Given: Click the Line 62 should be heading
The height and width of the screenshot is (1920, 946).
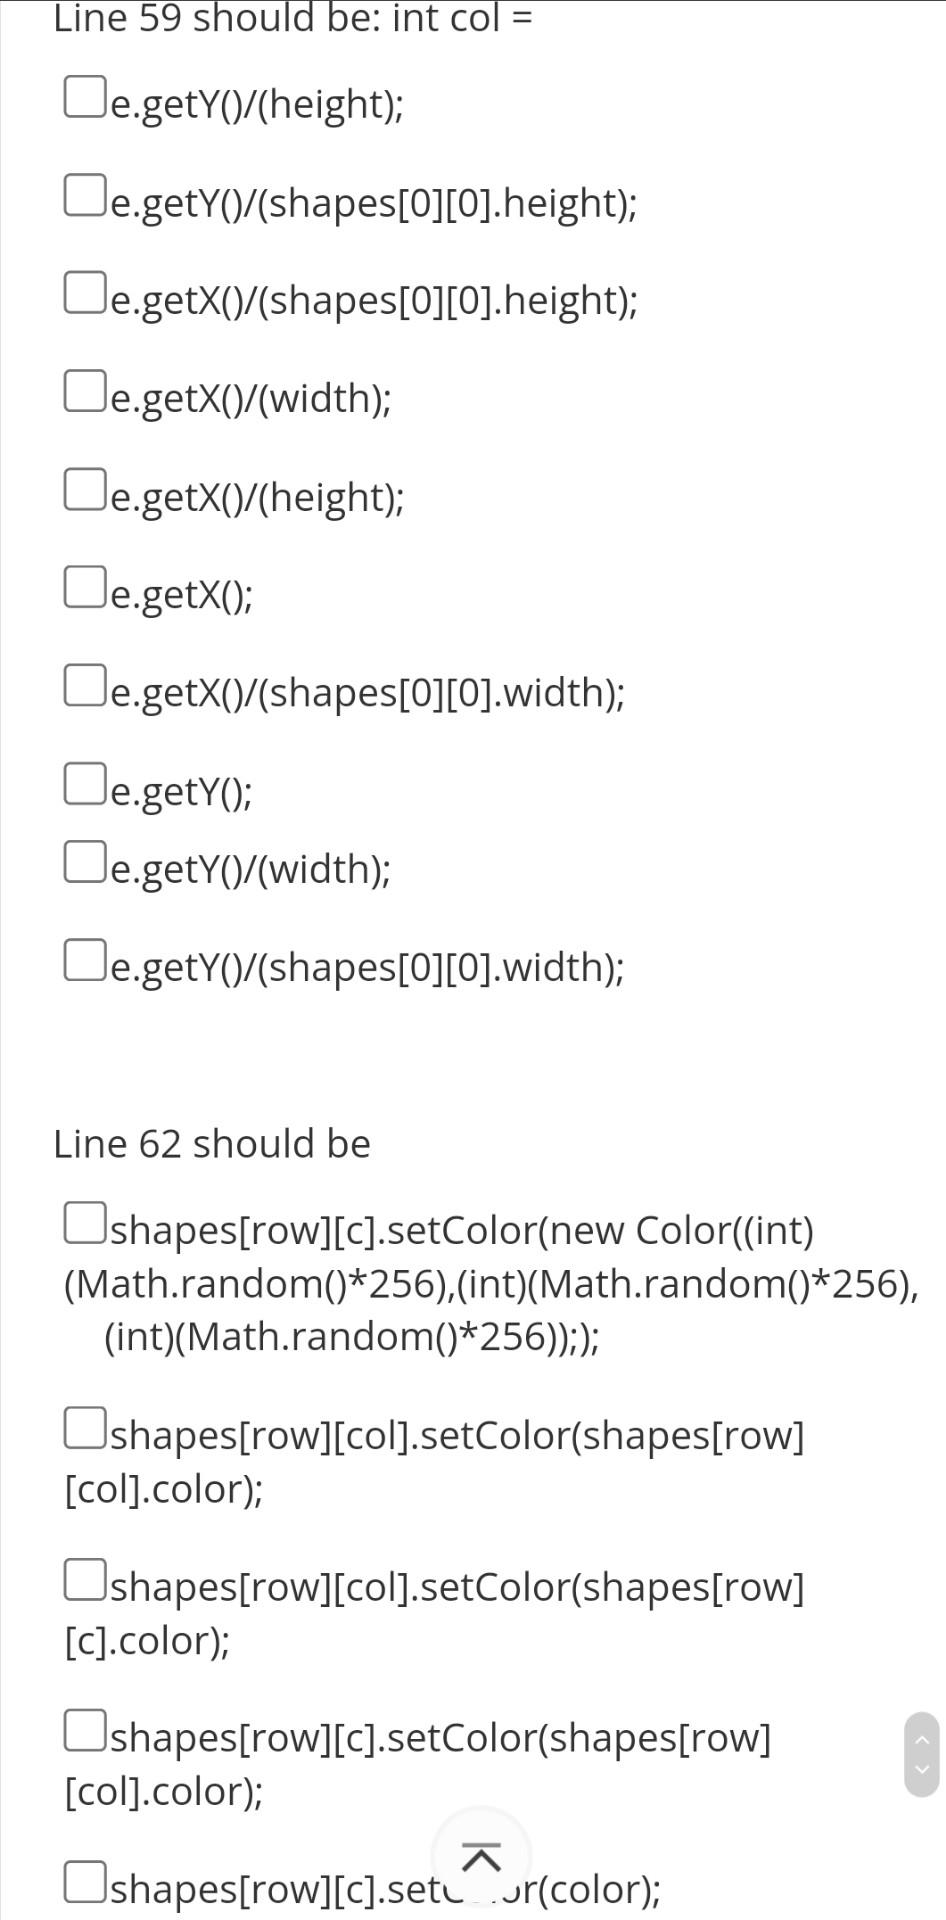Looking at the screenshot, I should [x=213, y=1143].
